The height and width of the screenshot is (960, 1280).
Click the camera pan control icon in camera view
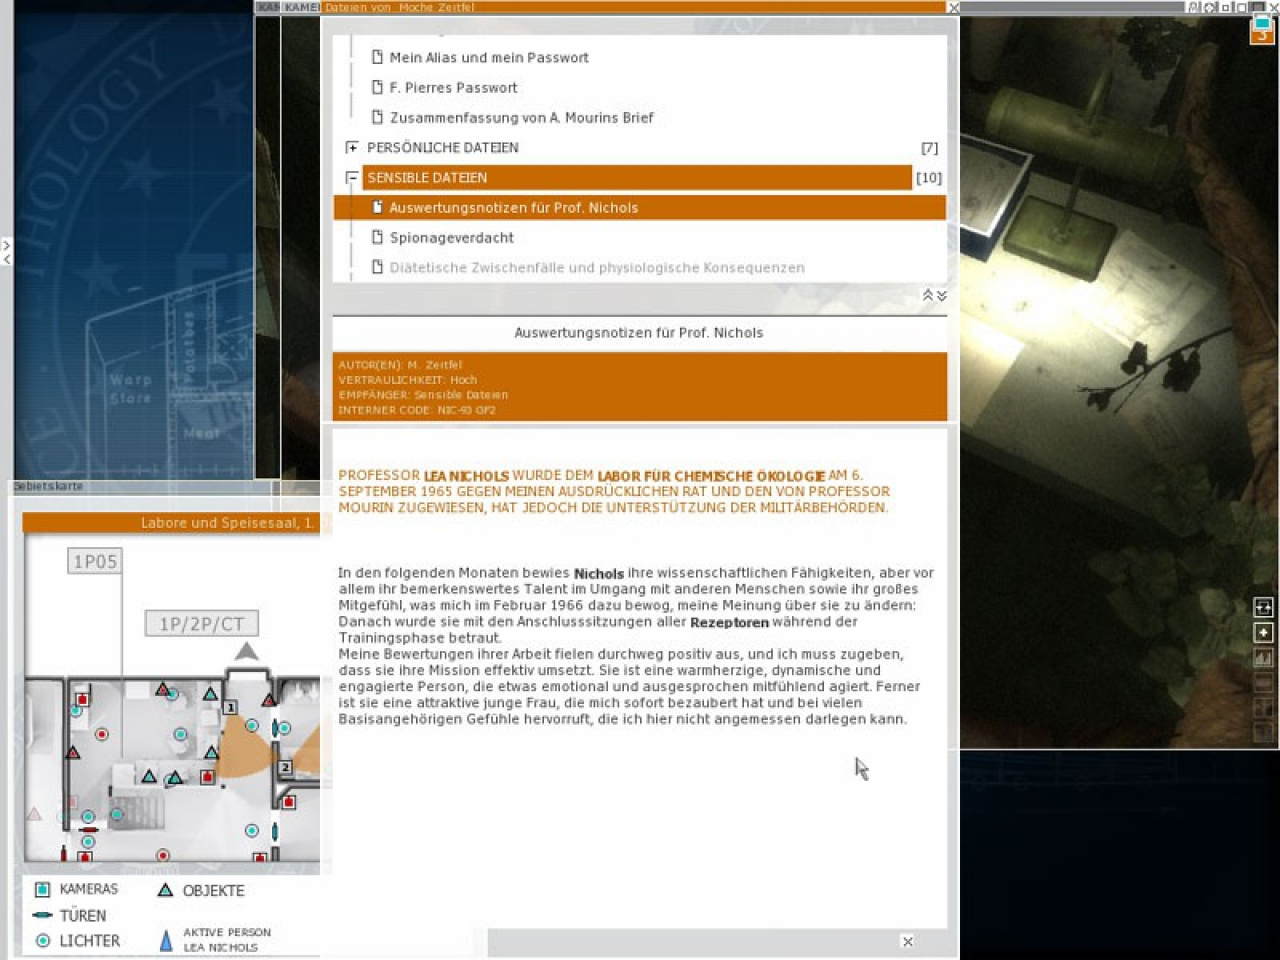(x=1264, y=607)
